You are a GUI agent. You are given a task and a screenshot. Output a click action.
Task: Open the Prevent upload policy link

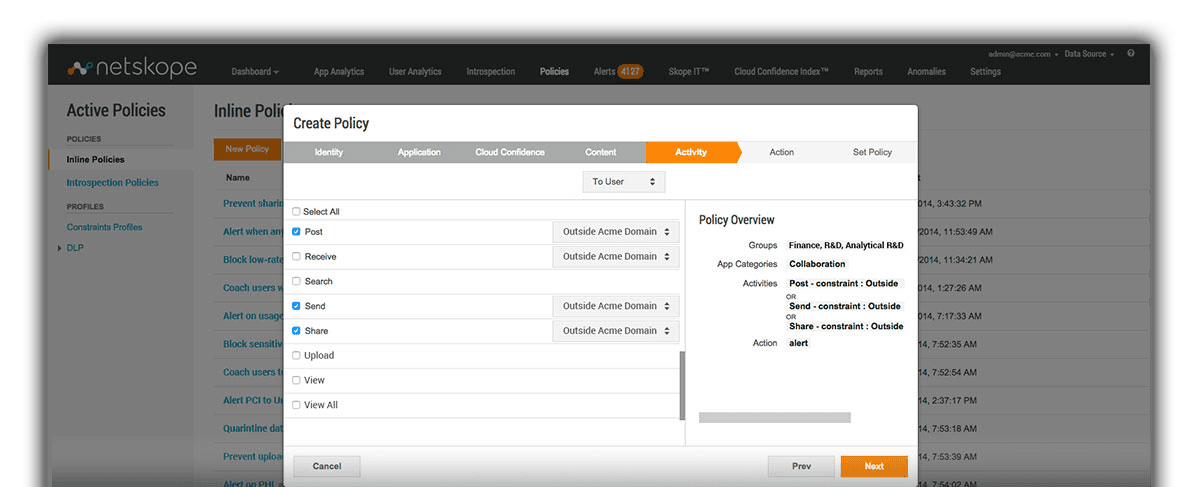[252, 457]
